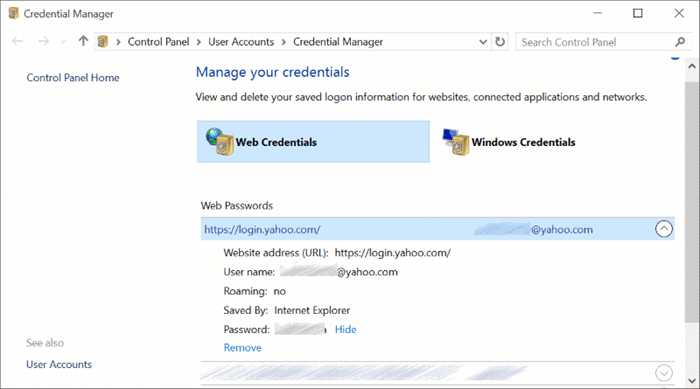
Task: Close the Credential Manager window
Action: (x=679, y=13)
